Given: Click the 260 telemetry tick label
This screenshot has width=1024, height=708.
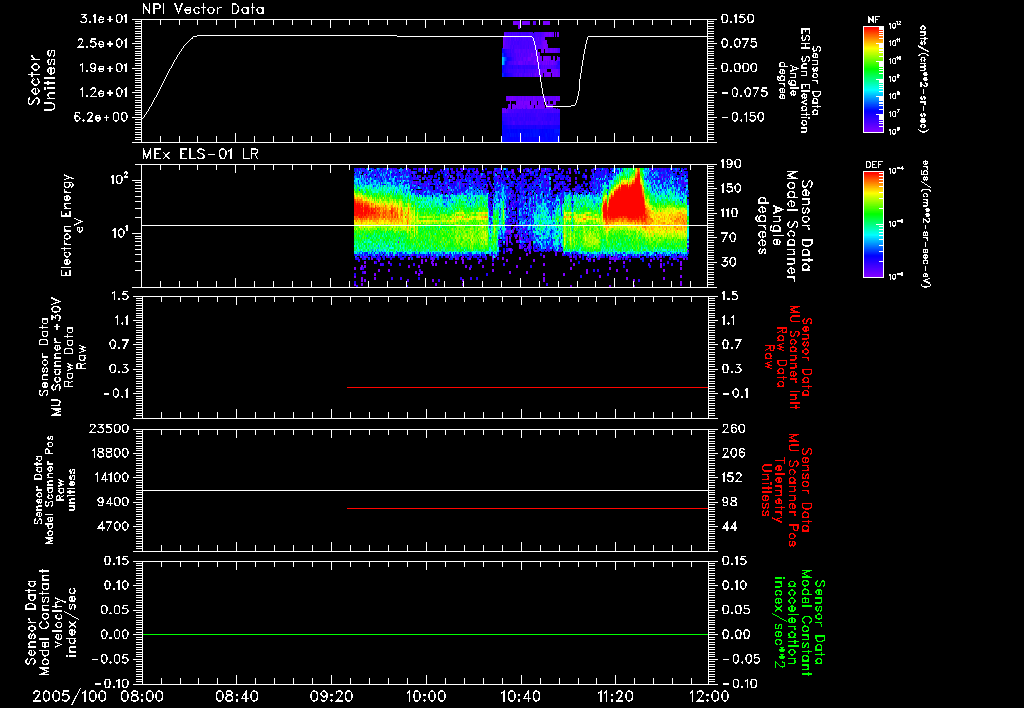Looking at the screenshot, I should [732, 429].
